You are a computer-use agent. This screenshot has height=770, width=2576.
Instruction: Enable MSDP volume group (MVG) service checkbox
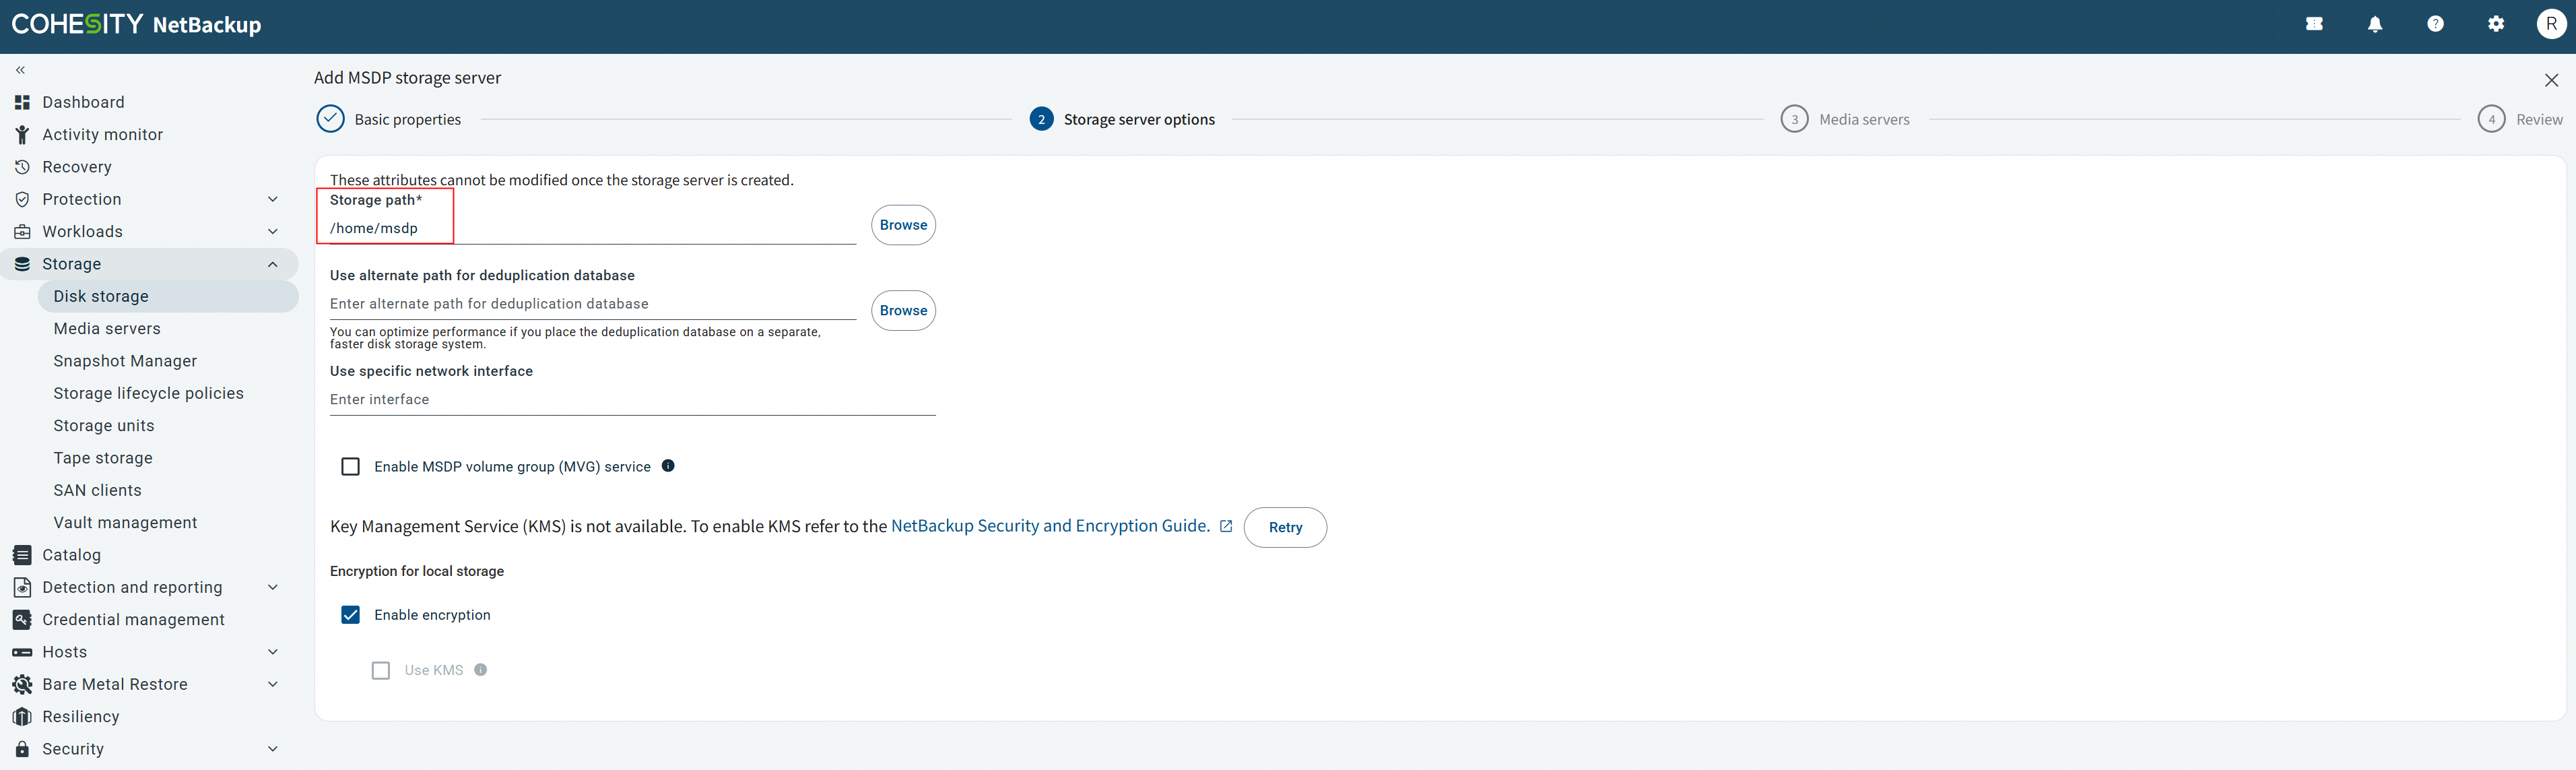pyautogui.click(x=351, y=467)
